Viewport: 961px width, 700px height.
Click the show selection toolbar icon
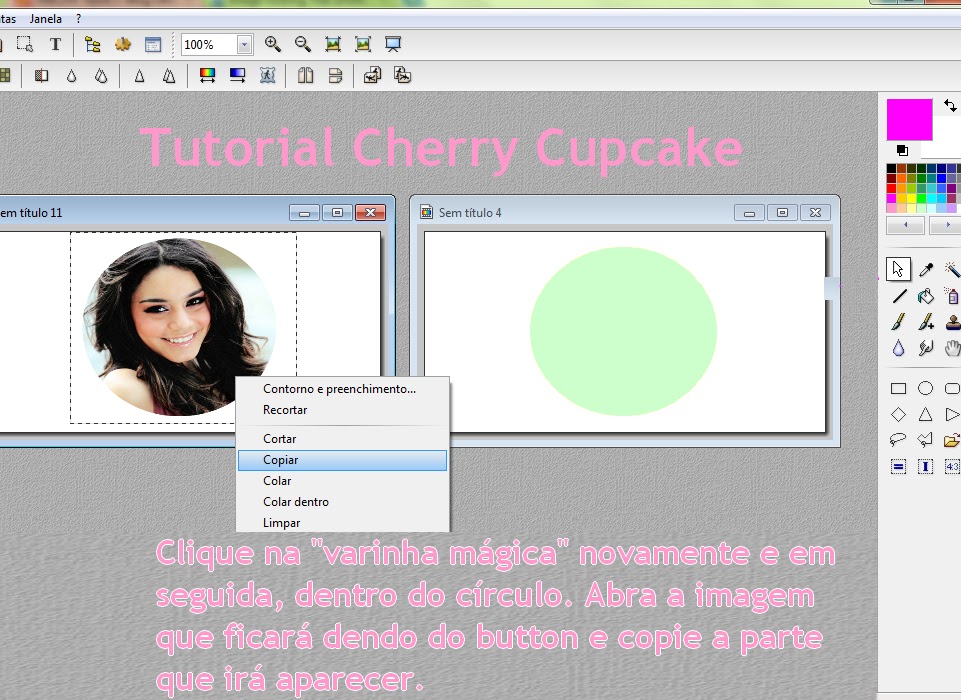click(x=25, y=44)
